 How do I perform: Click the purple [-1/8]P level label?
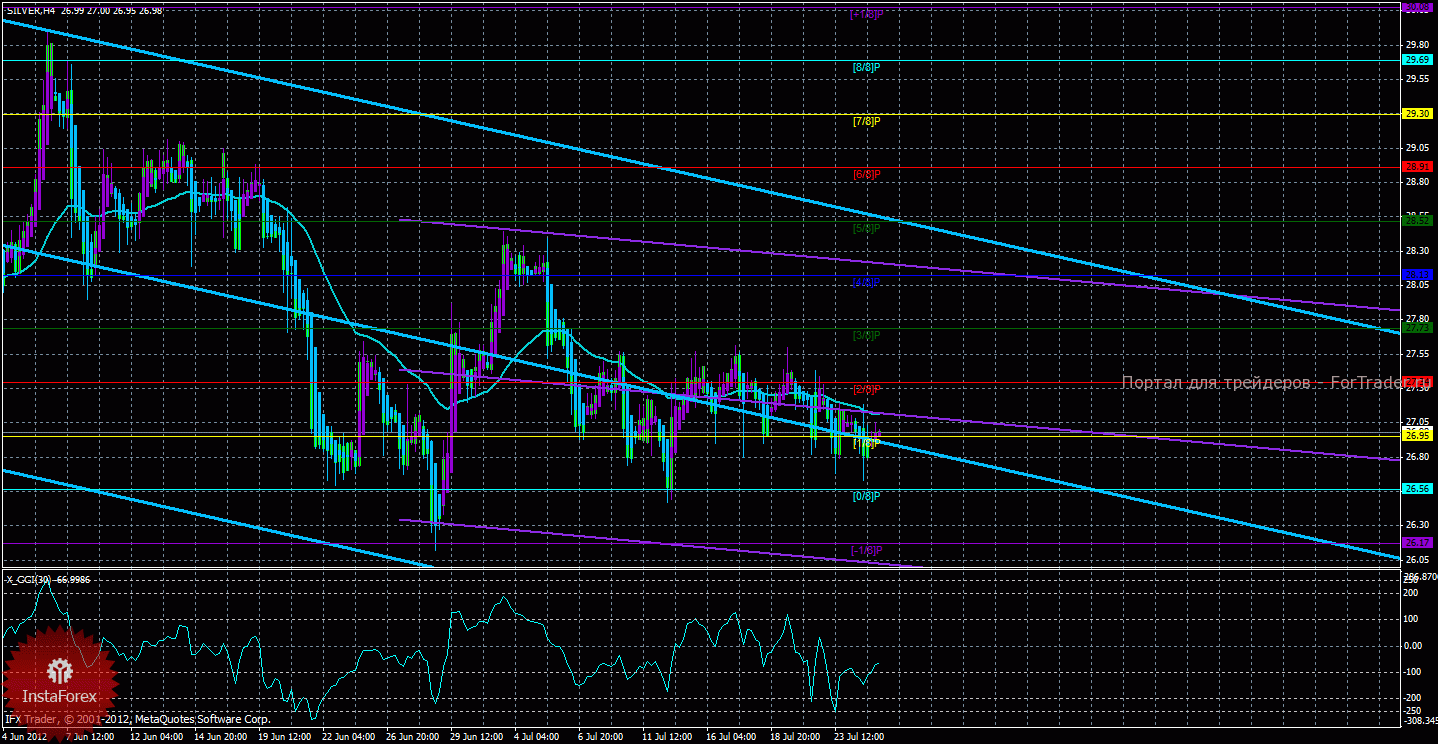coord(866,550)
